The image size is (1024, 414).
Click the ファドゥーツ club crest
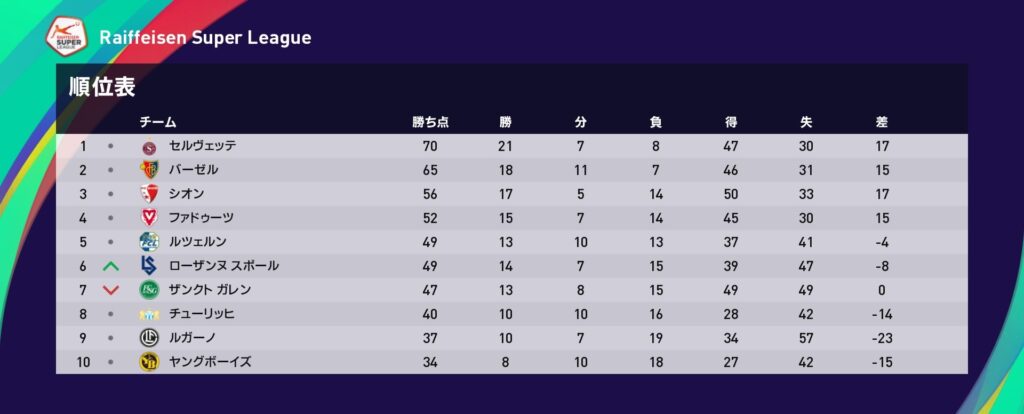(148, 218)
